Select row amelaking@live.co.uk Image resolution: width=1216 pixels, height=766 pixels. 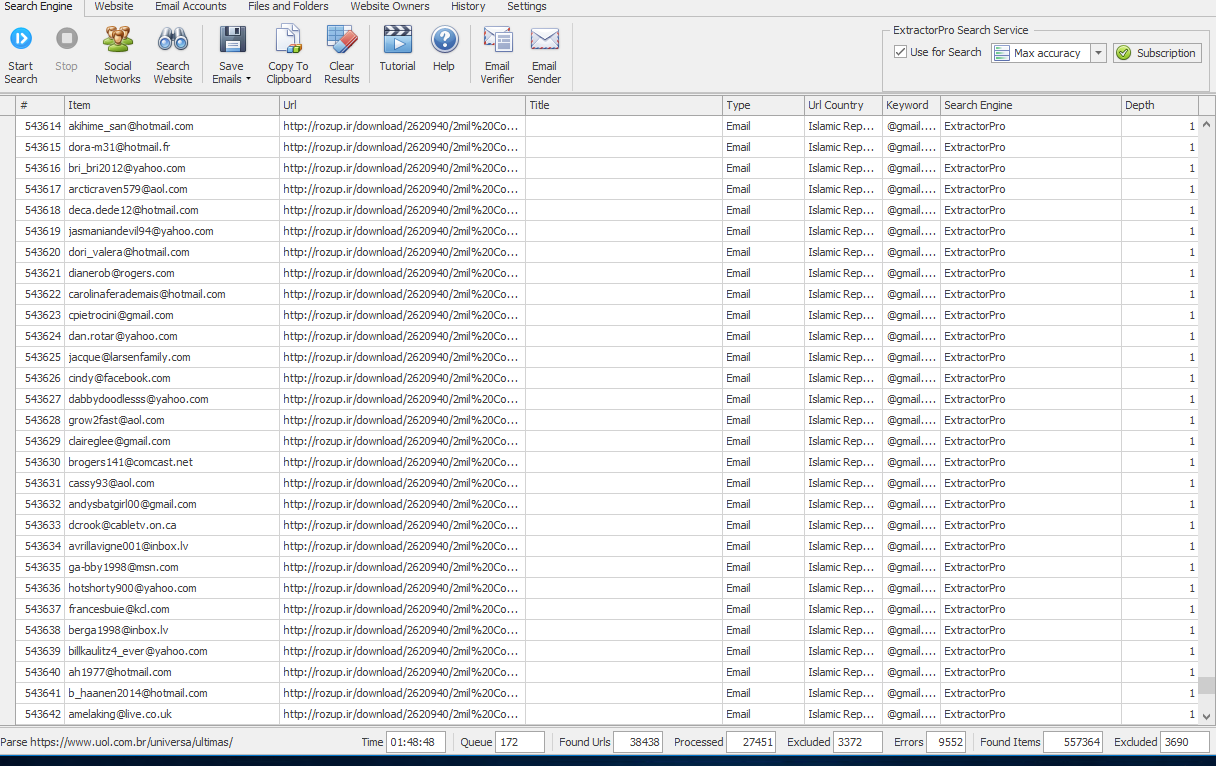608,714
